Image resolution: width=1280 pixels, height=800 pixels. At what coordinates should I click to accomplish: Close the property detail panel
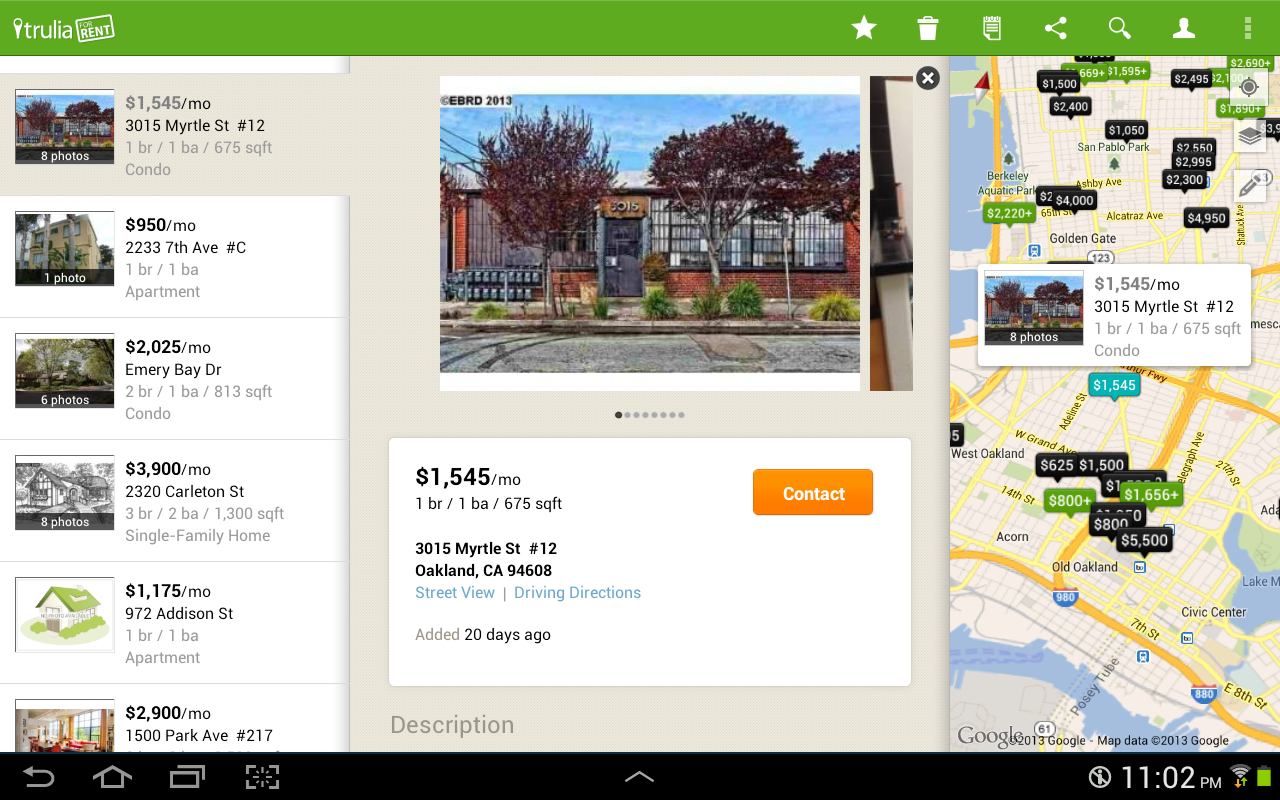(928, 78)
